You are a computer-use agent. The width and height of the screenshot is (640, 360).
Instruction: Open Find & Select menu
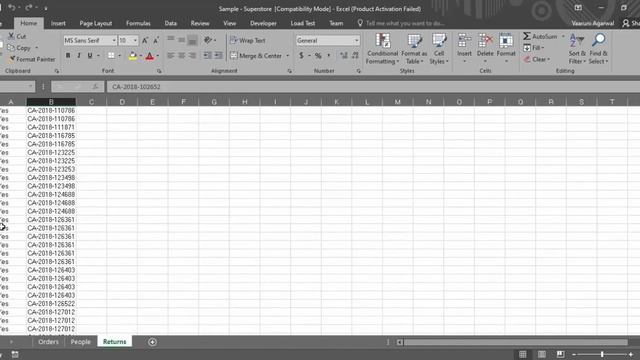599,49
